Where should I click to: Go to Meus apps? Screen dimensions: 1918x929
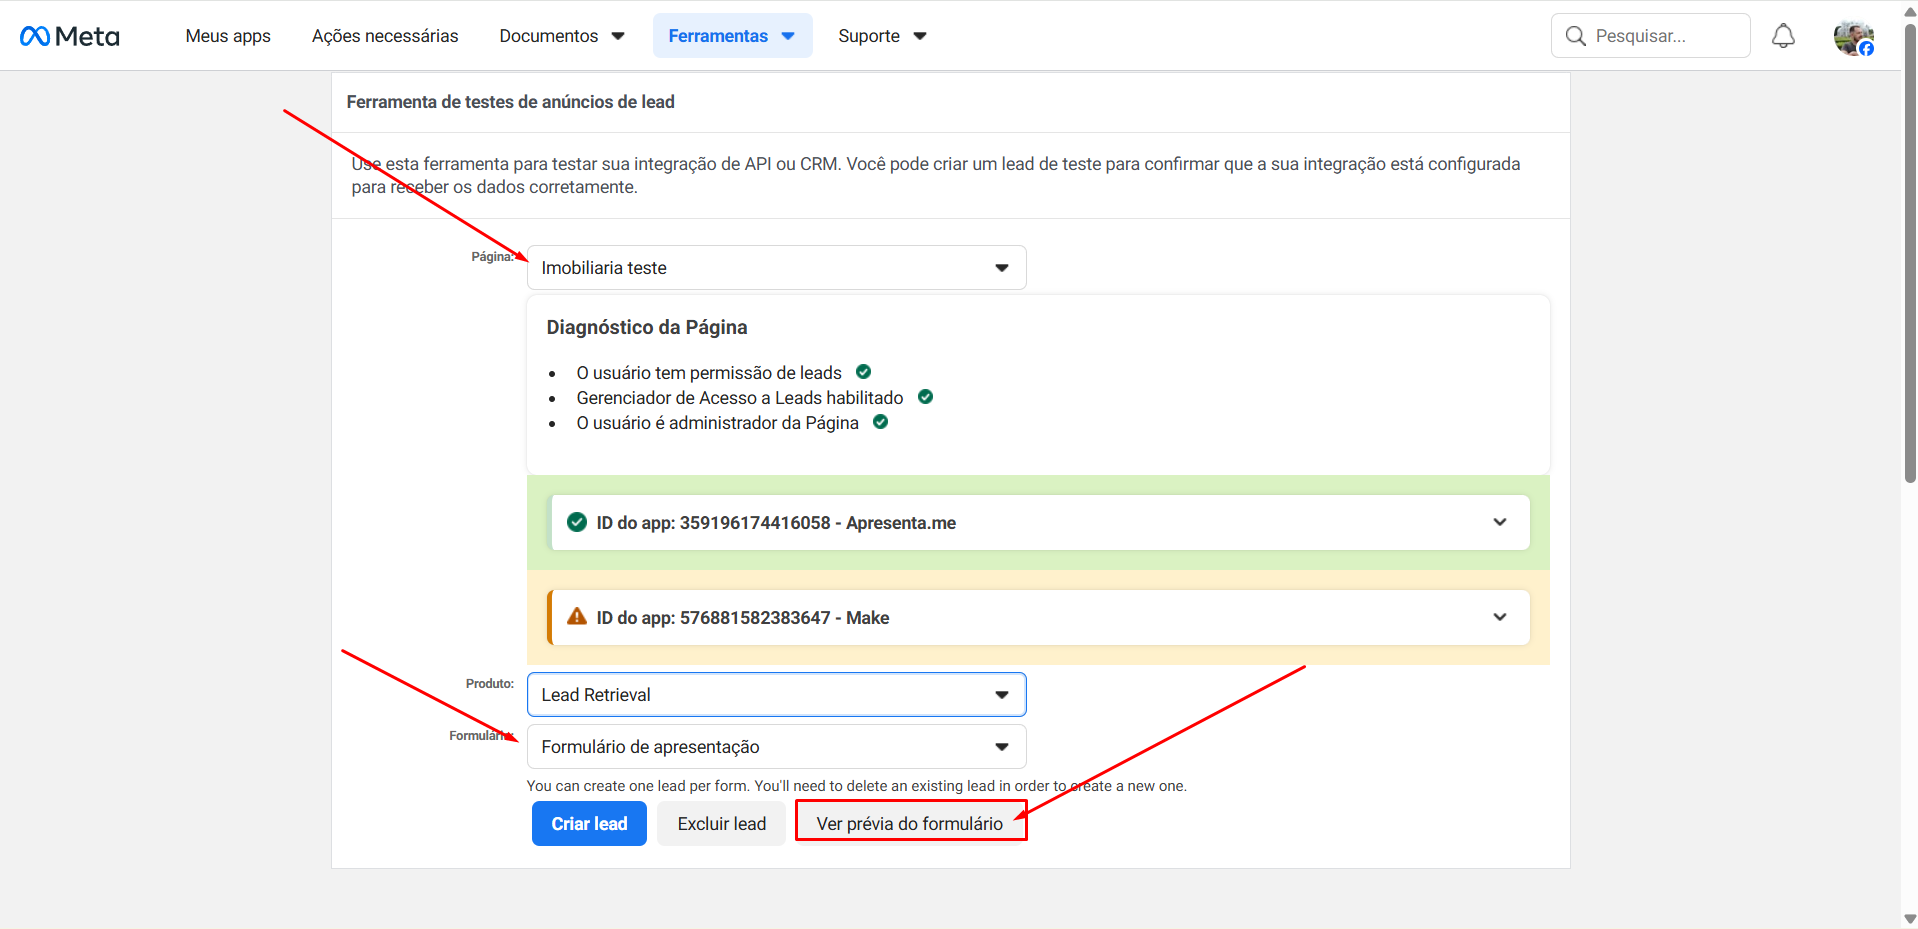point(228,36)
